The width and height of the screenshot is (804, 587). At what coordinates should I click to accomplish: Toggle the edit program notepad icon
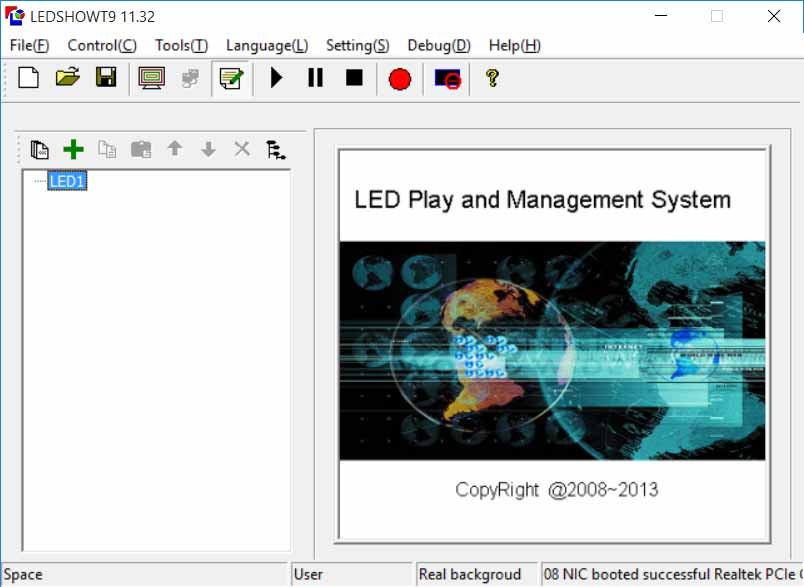click(231, 78)
